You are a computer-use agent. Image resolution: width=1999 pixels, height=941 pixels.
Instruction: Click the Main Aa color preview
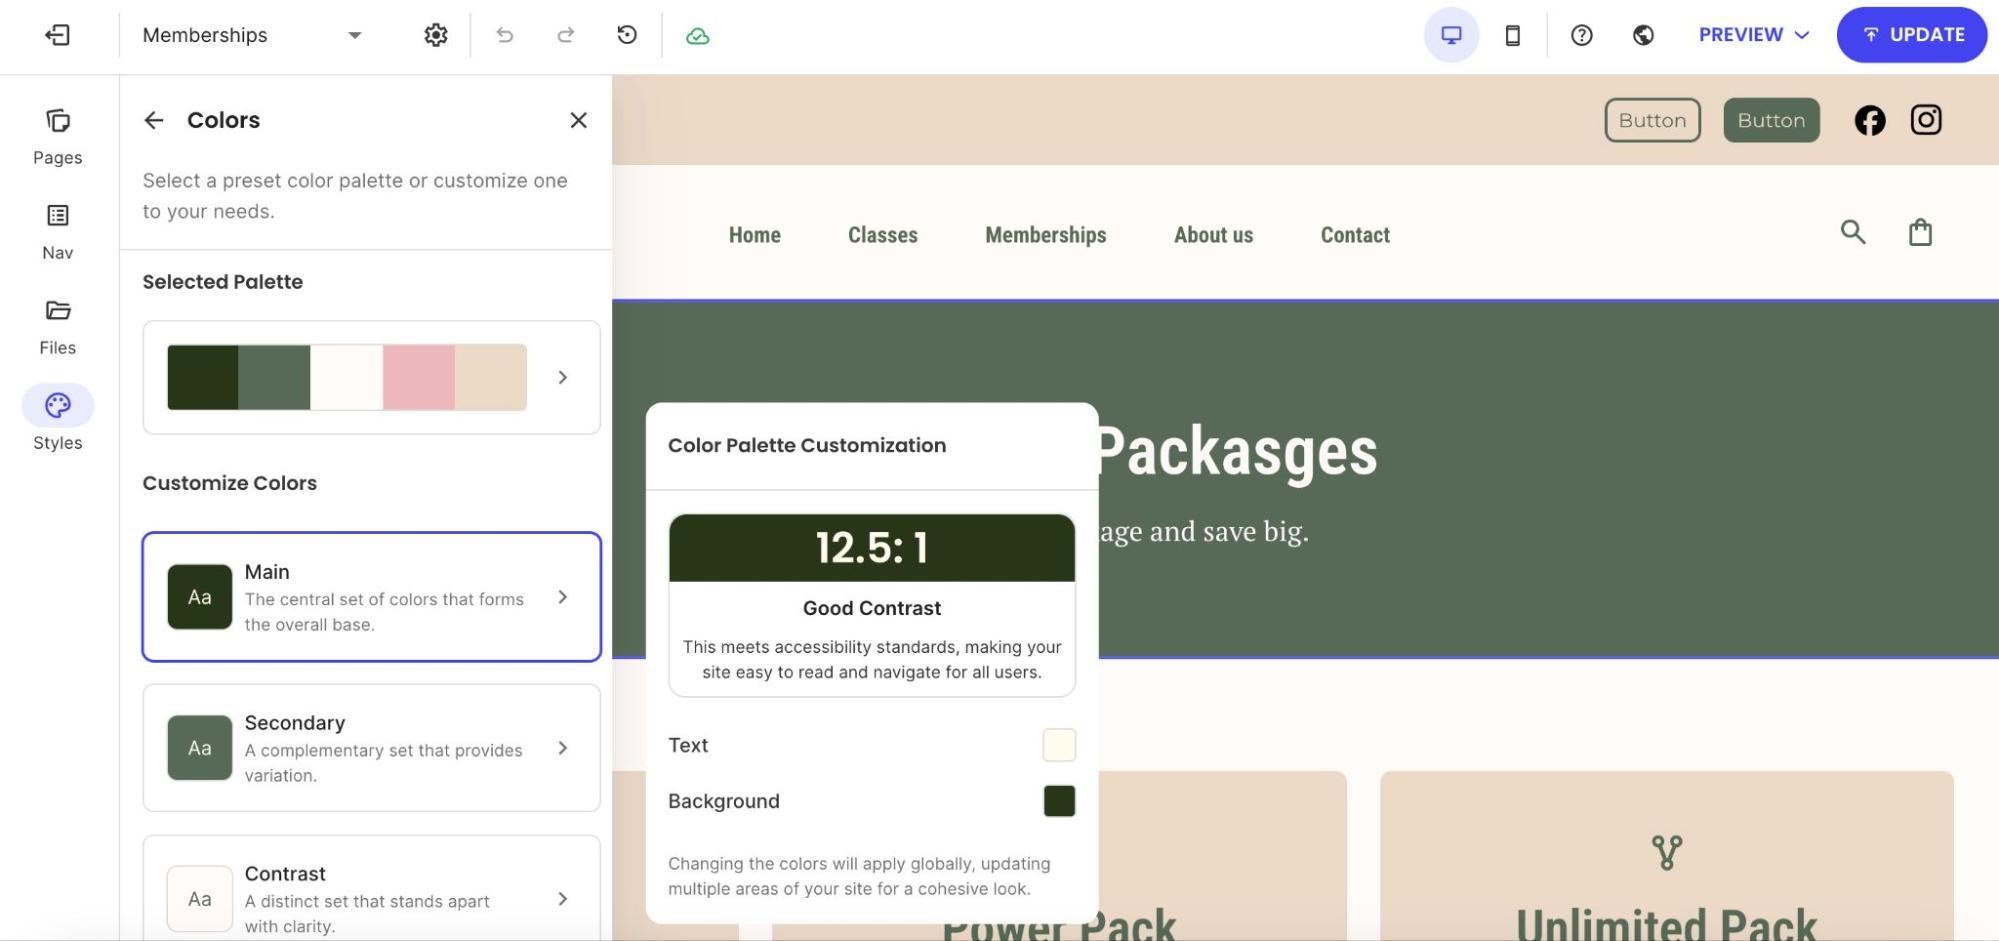tap(200, 597)
